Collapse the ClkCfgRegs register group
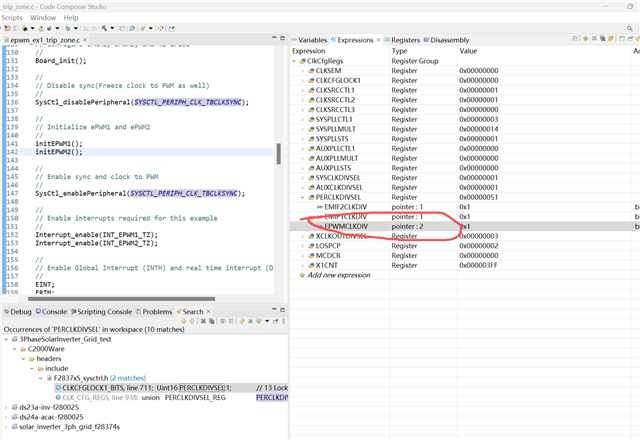This screenshot has width=640, height=440. coord(296,61)
